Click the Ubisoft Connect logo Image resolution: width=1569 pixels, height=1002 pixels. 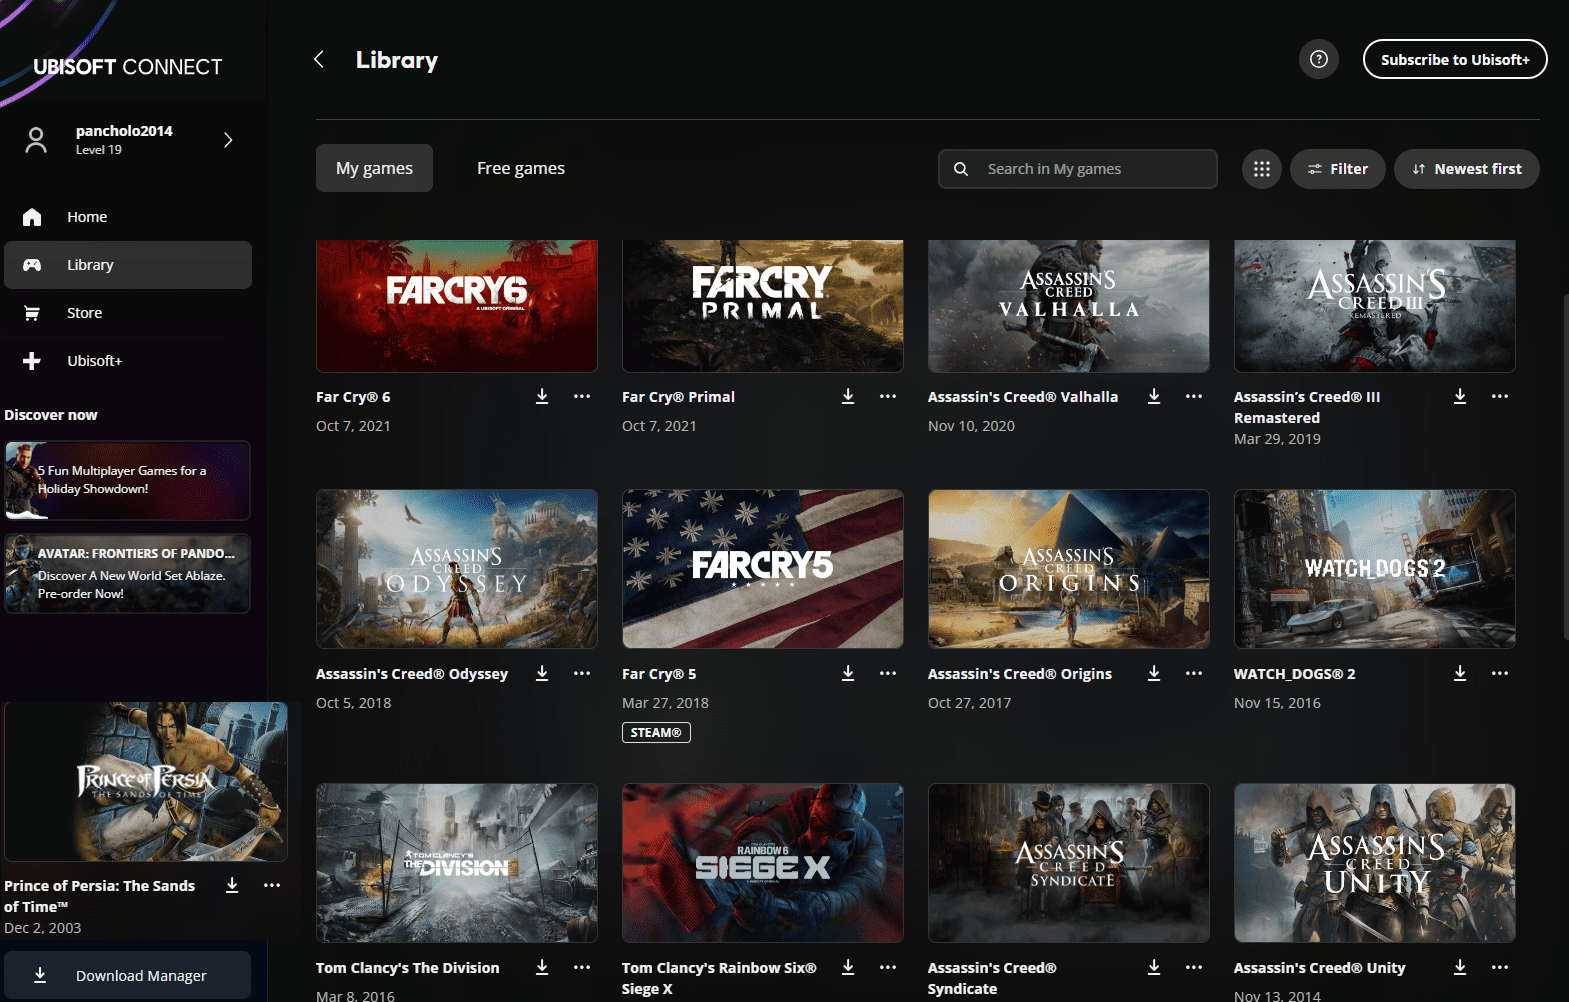pyautogui.click(x=128, y=67)
